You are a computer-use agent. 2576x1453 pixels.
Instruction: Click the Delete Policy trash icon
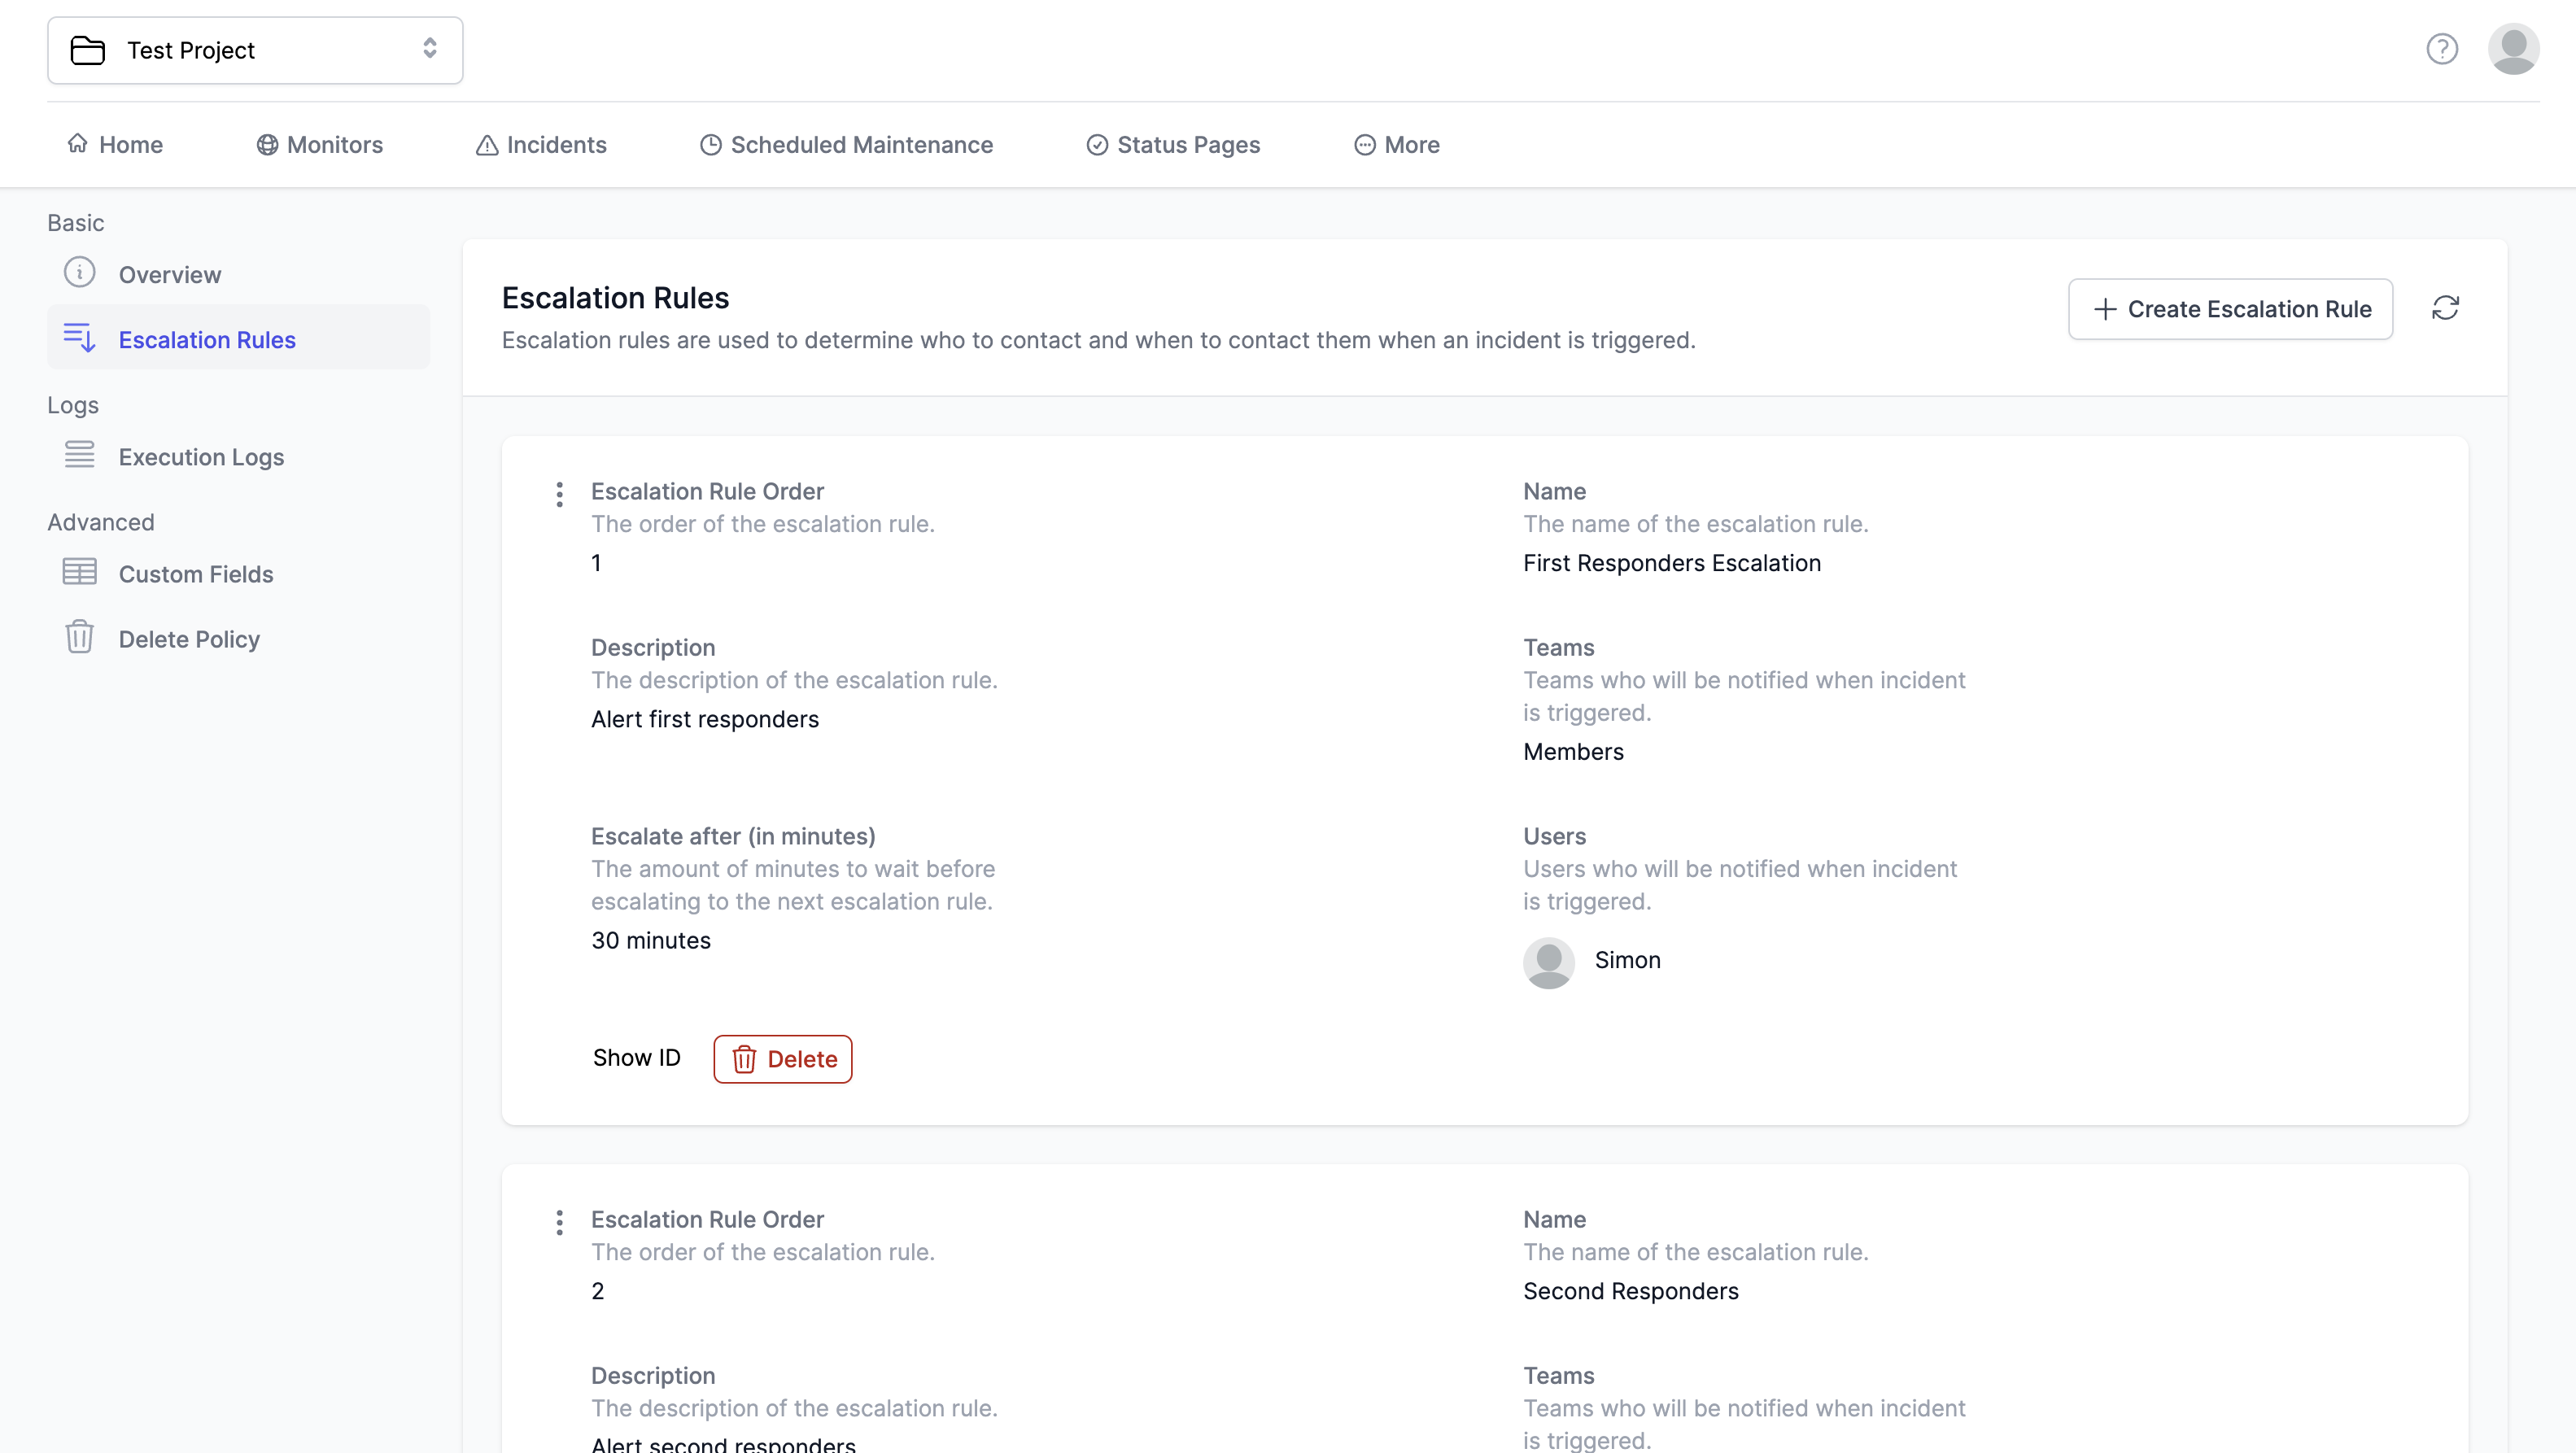[x=80, y=637]
